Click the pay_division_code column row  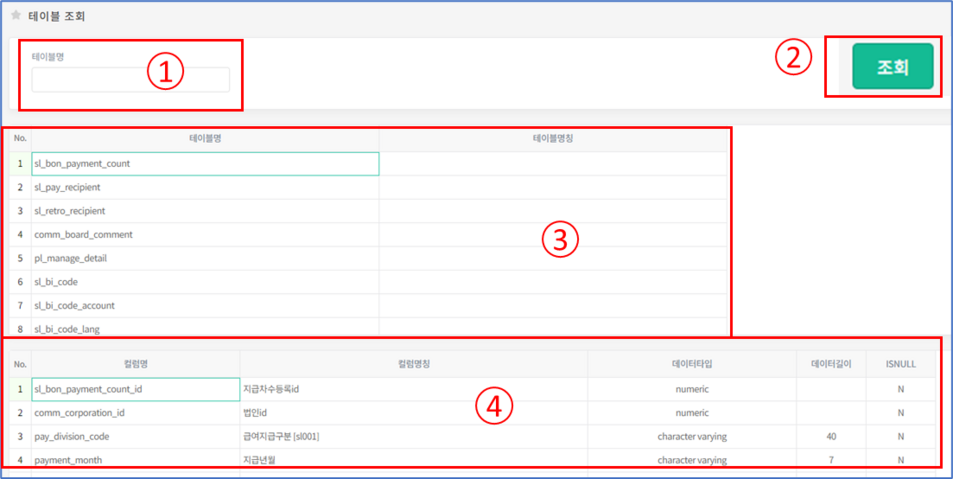click(72, 436)
